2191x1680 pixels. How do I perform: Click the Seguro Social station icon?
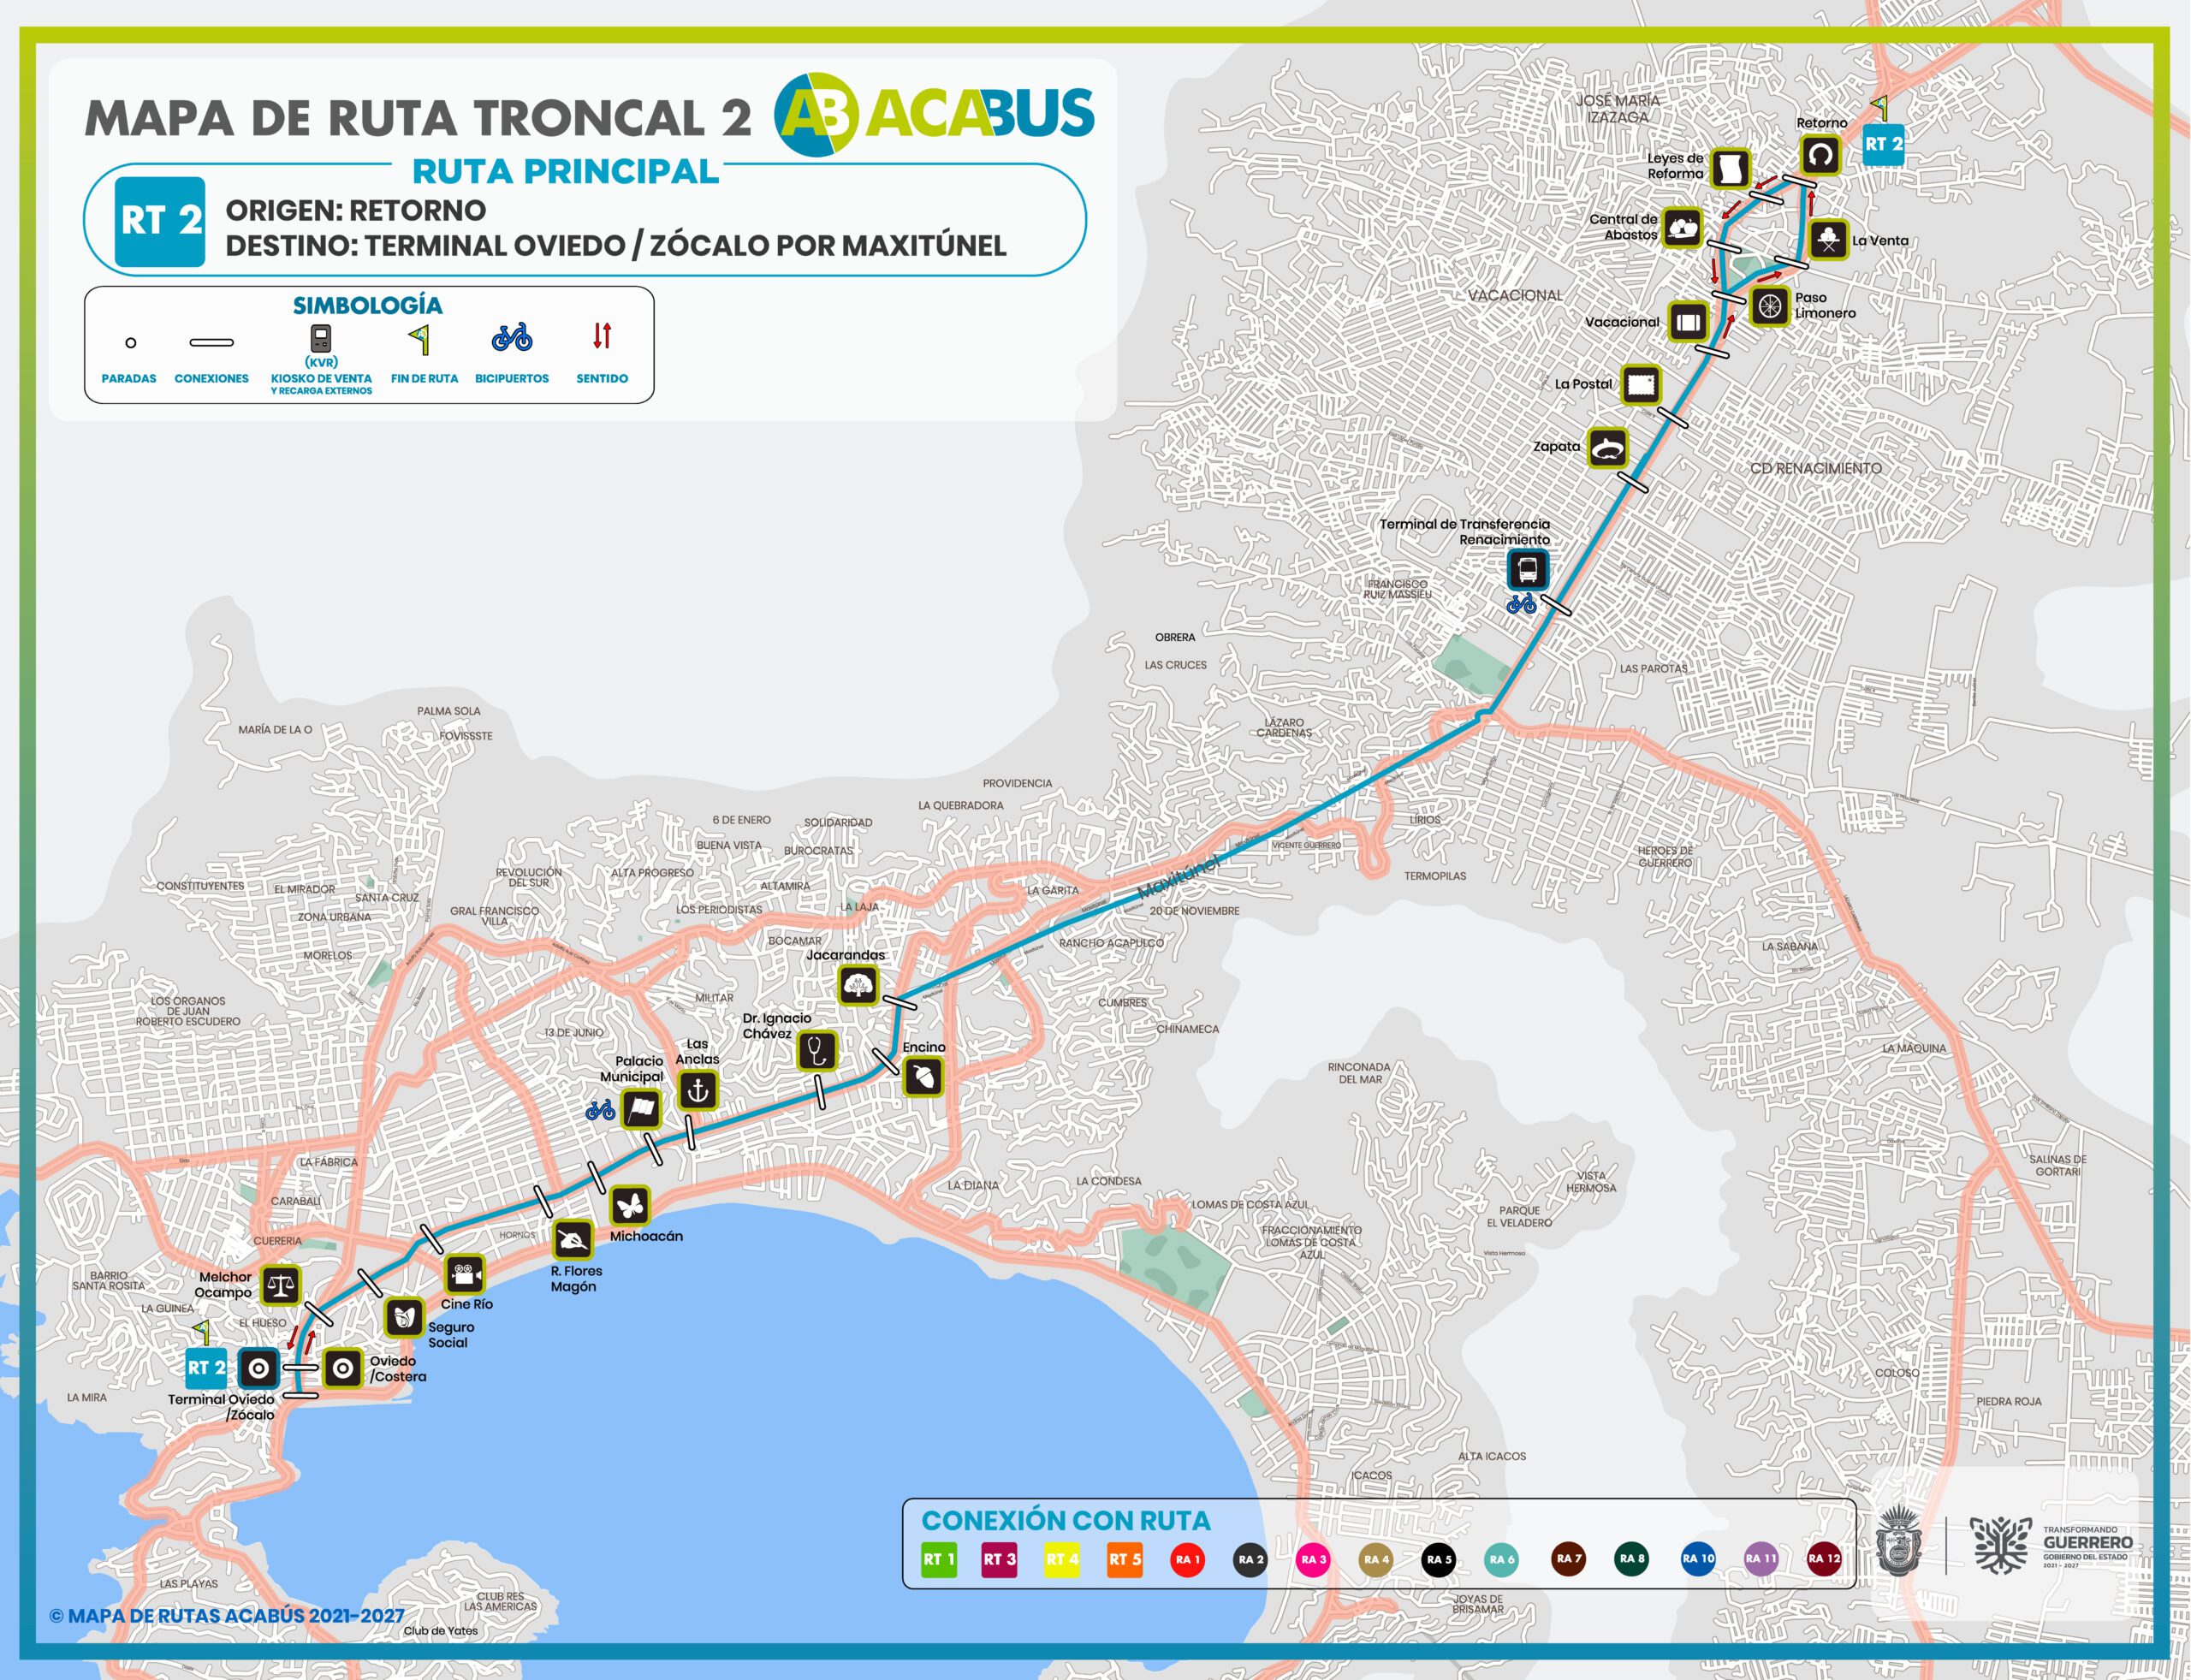pyautogui.click(x=405, y=1317)
